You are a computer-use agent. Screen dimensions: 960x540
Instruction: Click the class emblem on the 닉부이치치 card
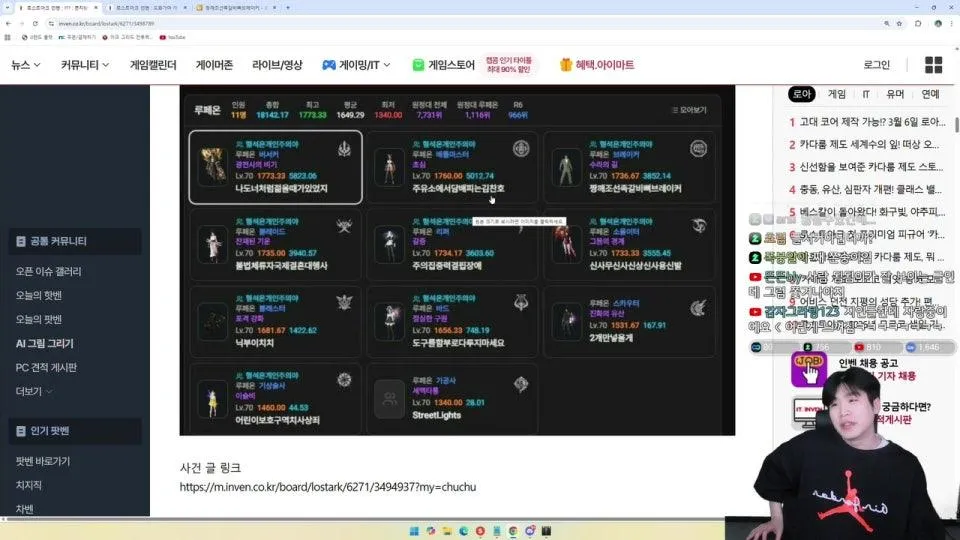pos(344,302)
